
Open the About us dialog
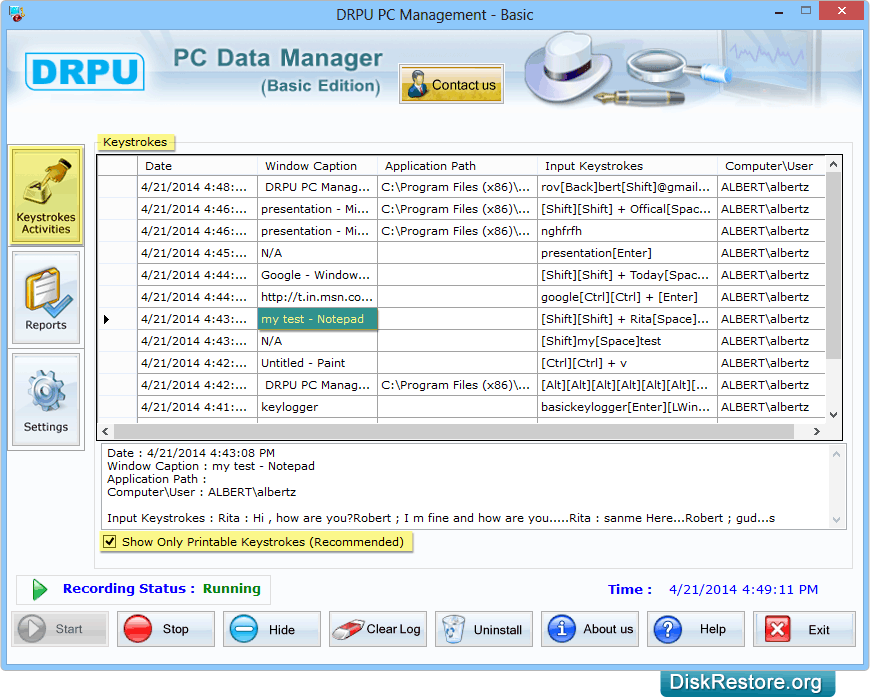pyautogui.click(x=590, y=629)
